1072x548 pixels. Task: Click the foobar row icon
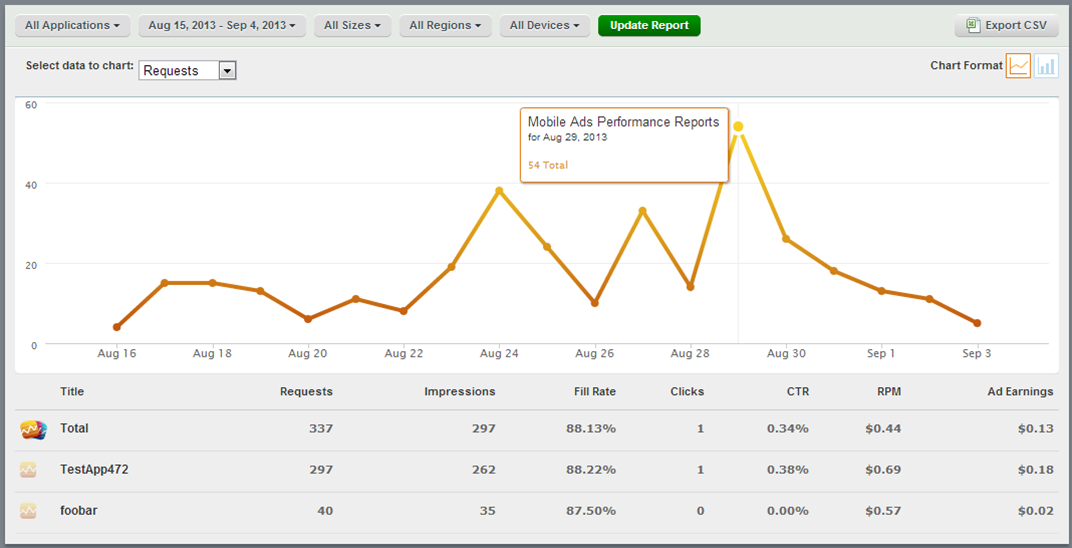(29, 511)
